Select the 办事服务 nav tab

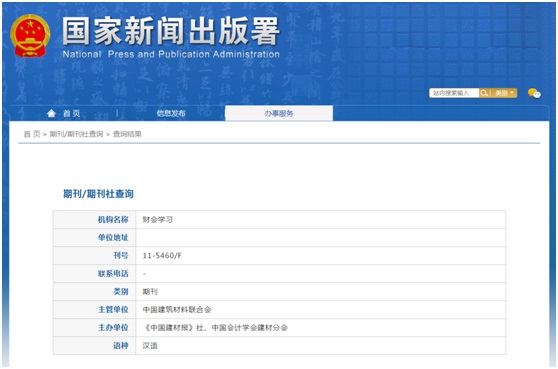pos(279,113)
